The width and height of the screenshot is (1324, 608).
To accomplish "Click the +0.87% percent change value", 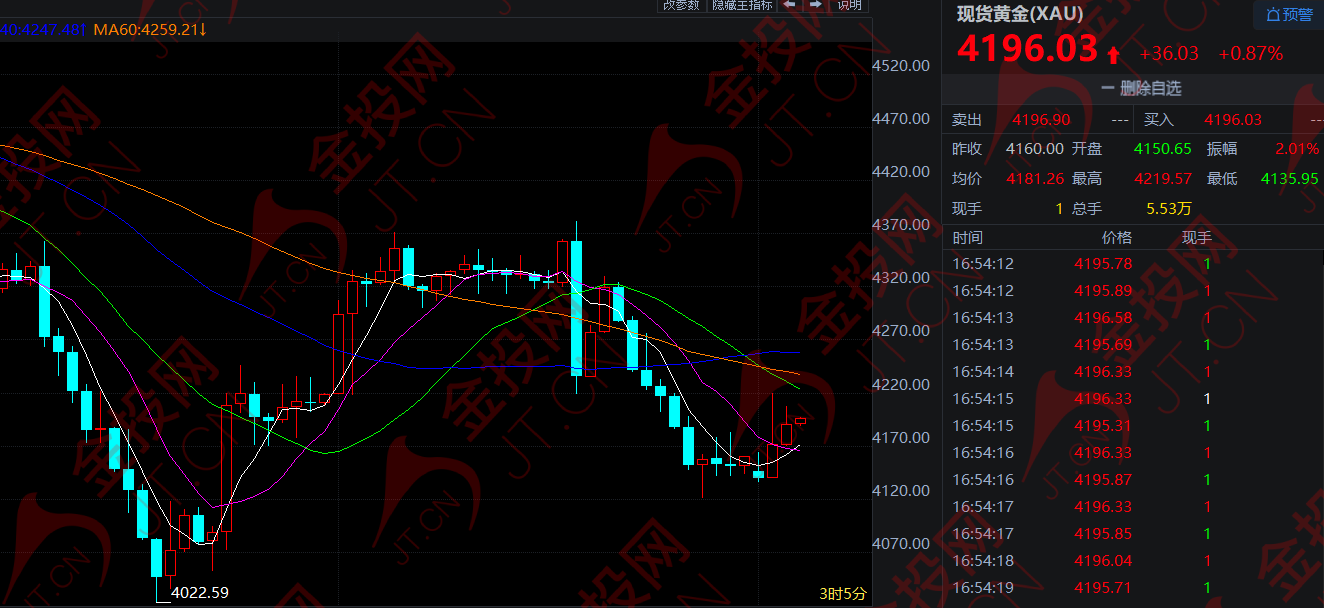I will pos(1250,54).
